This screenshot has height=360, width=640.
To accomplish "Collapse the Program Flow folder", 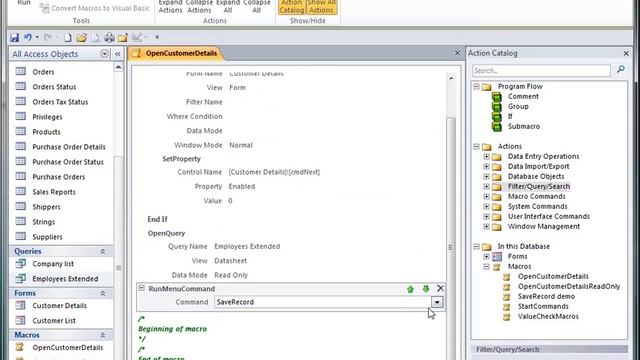I will coord(476,87).
